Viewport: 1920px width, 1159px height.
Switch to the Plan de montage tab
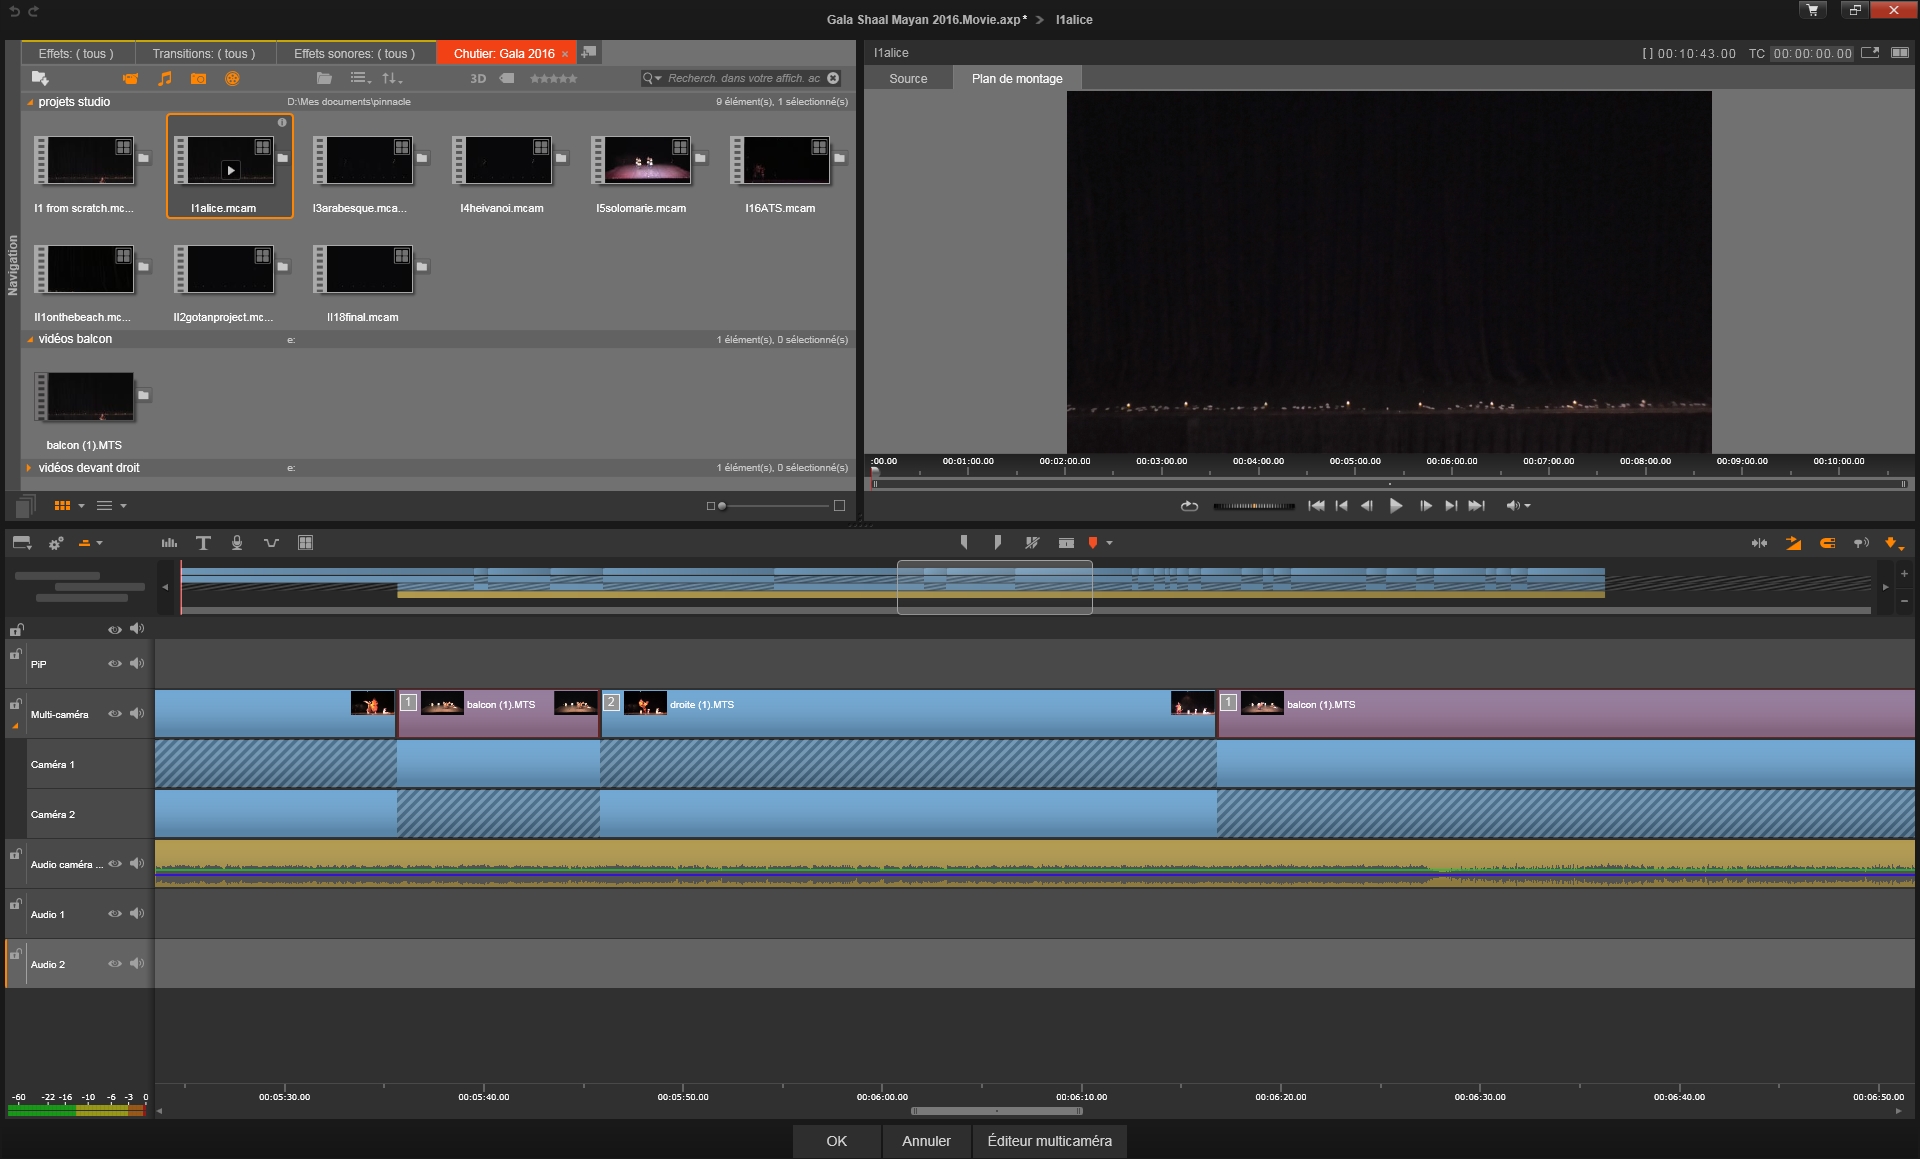(1017, 78)
